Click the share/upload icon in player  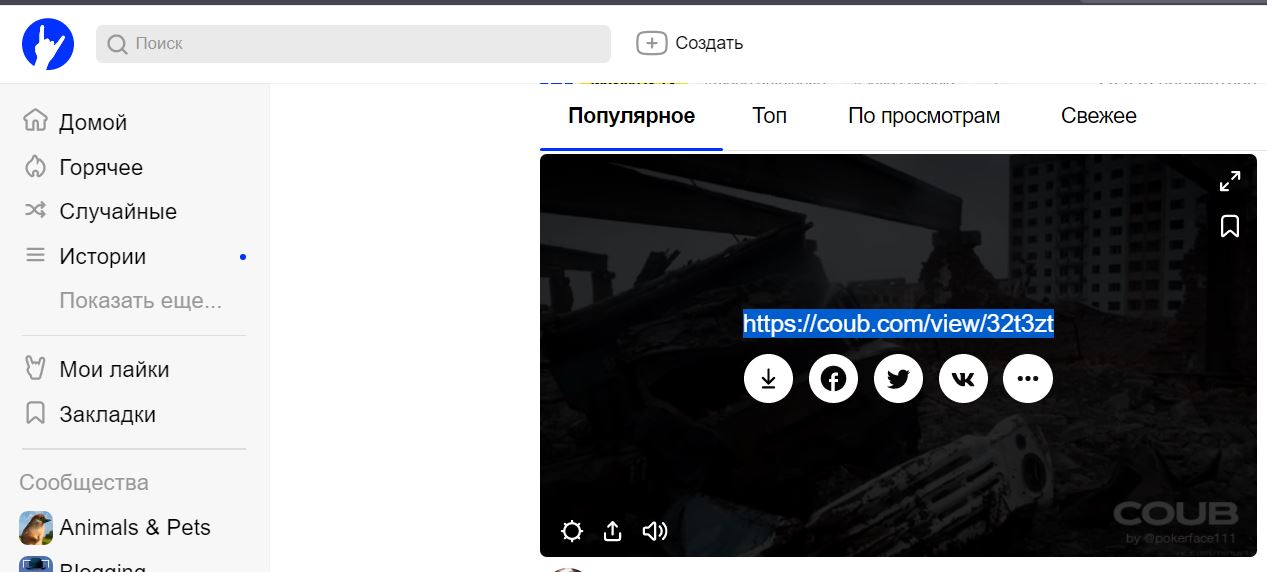click(613, 531)
